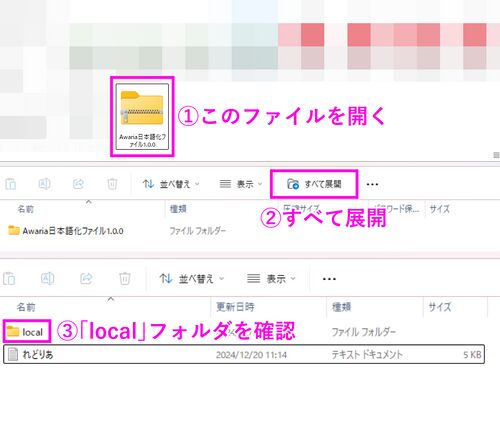Sort by 名前 column in the local folder window
Image resolution: width=500 pixels, height=448 pixels.
coord(26,307)
